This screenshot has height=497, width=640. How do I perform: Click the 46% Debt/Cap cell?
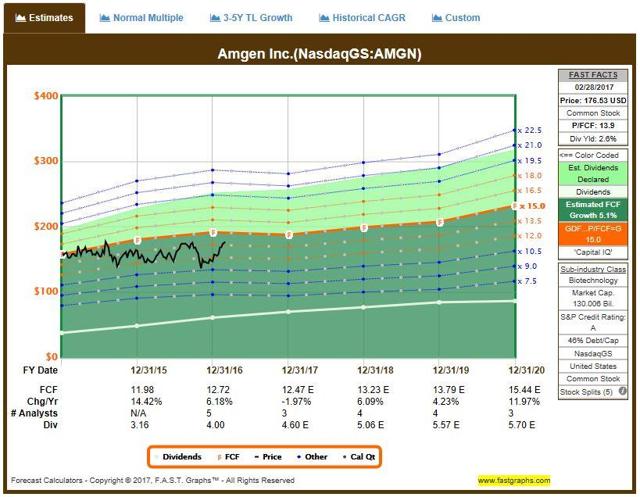[x=593, y=341]
